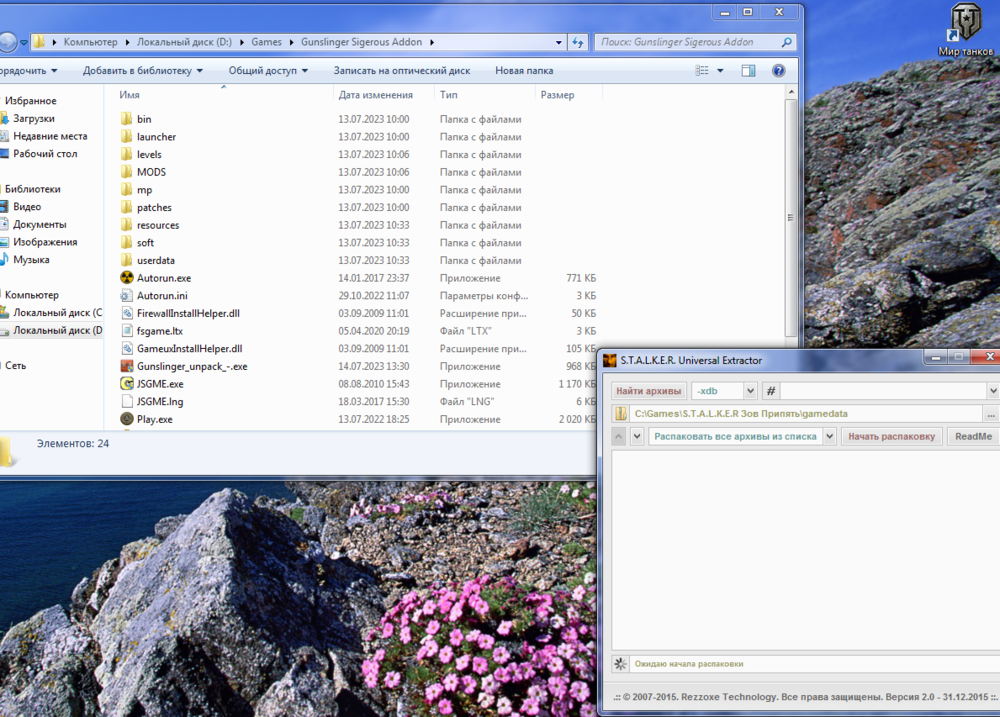Screen dimensions: 1000x717
Task: Toggle the Explorer preview pane icon
Action: click(x=748, y=71)
